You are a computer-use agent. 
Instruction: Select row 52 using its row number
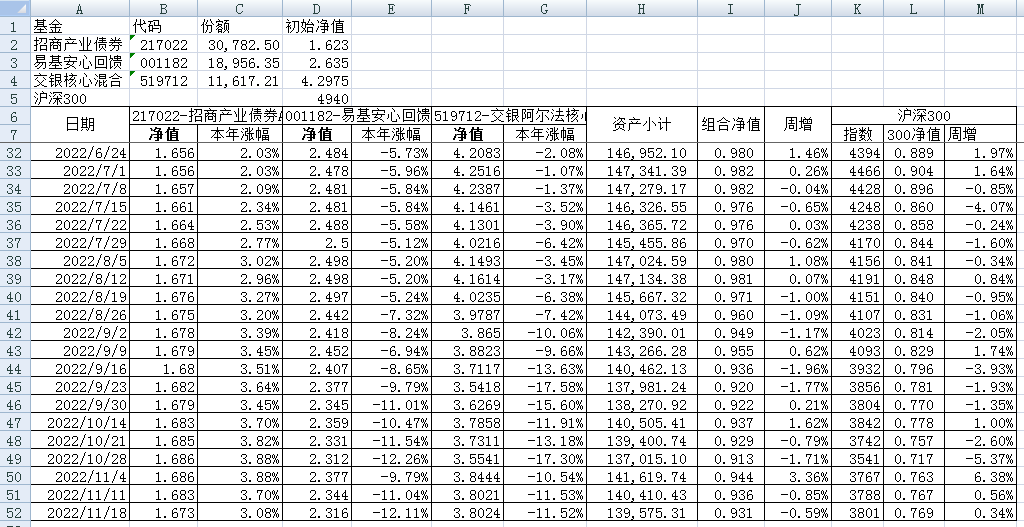point(15,513)
